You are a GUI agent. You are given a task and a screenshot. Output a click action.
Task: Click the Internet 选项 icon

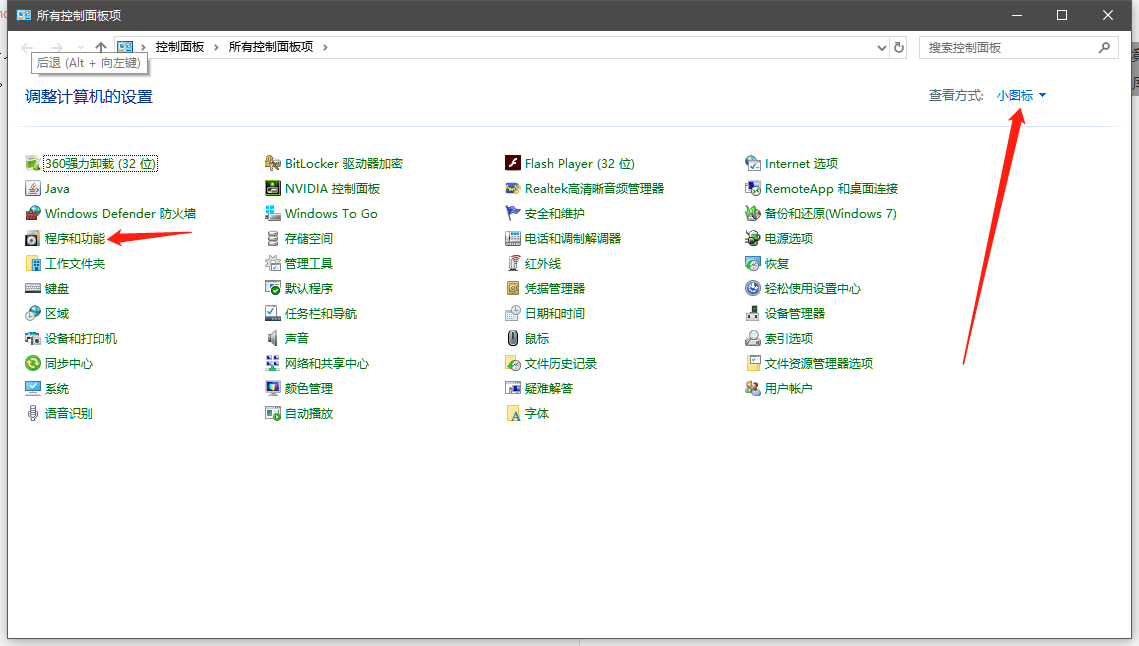[753, 163]
